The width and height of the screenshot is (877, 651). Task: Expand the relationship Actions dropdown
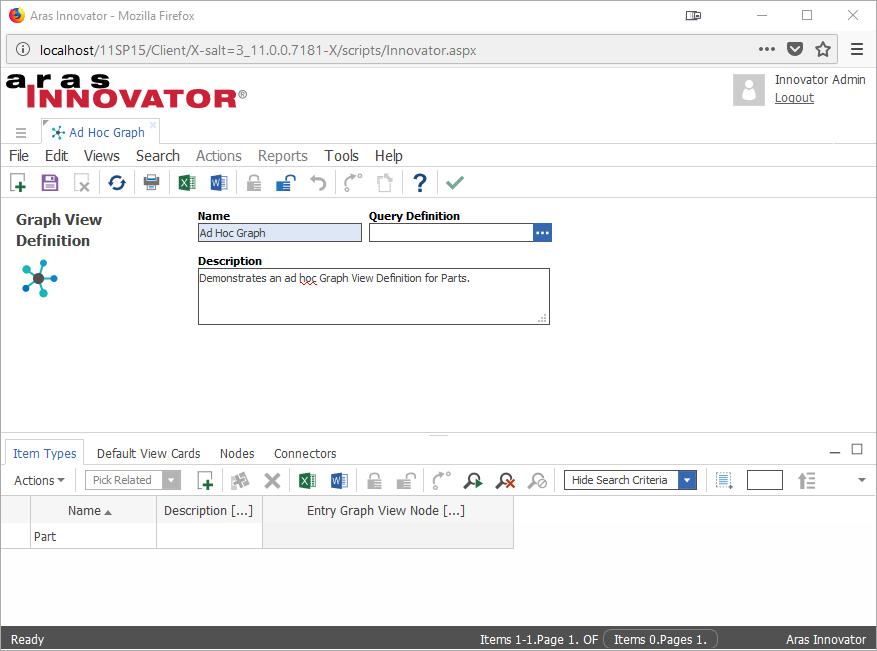tap(39, 481)
